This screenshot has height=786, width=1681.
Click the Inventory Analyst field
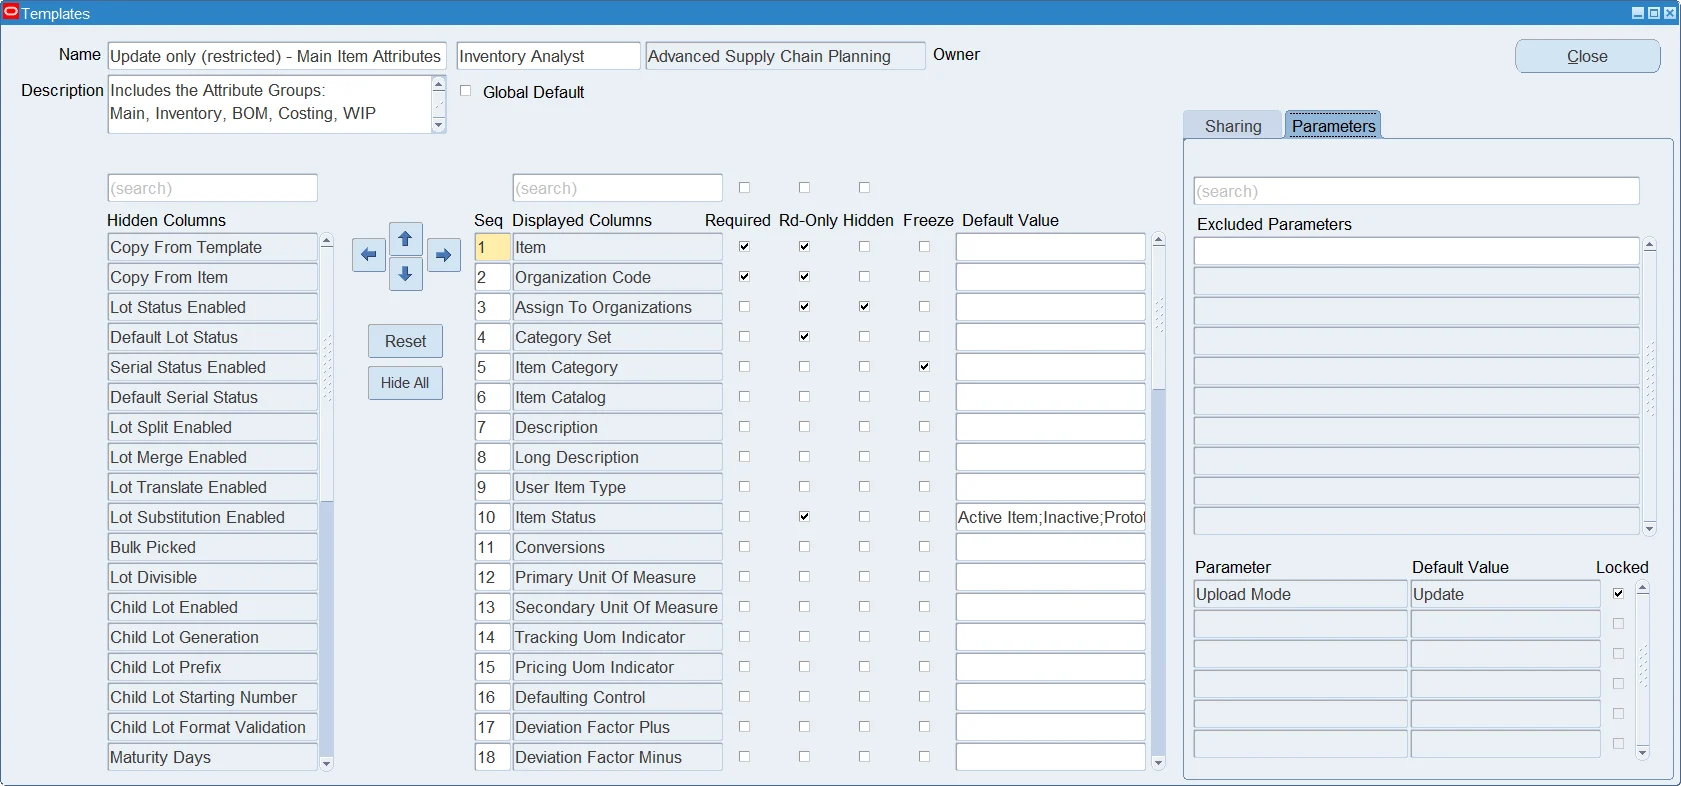coord(548,56)
